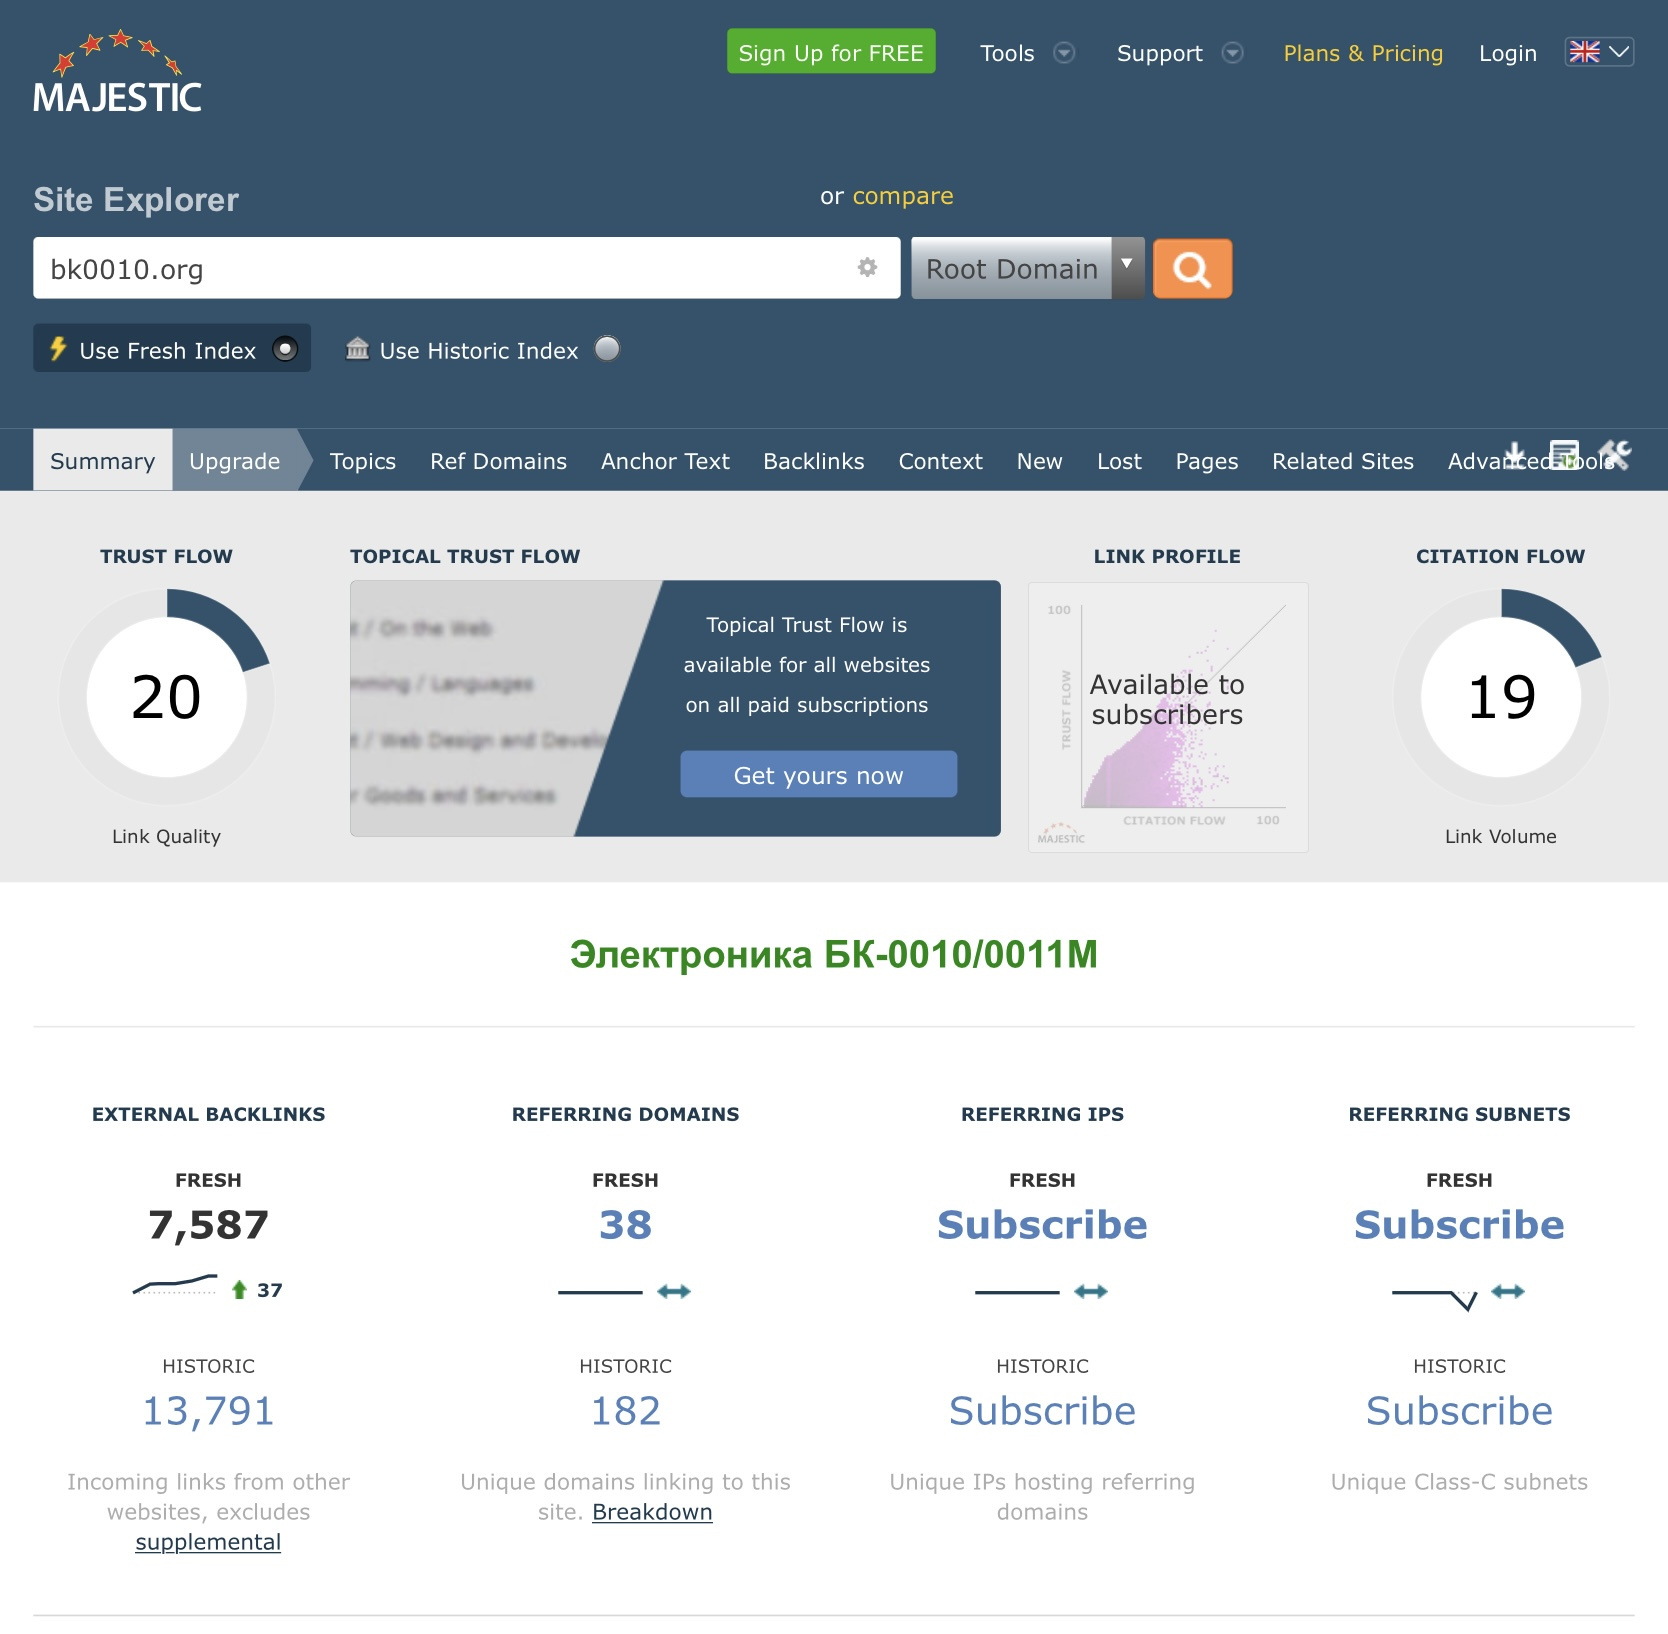Click the lightning bolt Fresh Index icon
Screen dimensions: 1668x1634
tap(58, 349)
